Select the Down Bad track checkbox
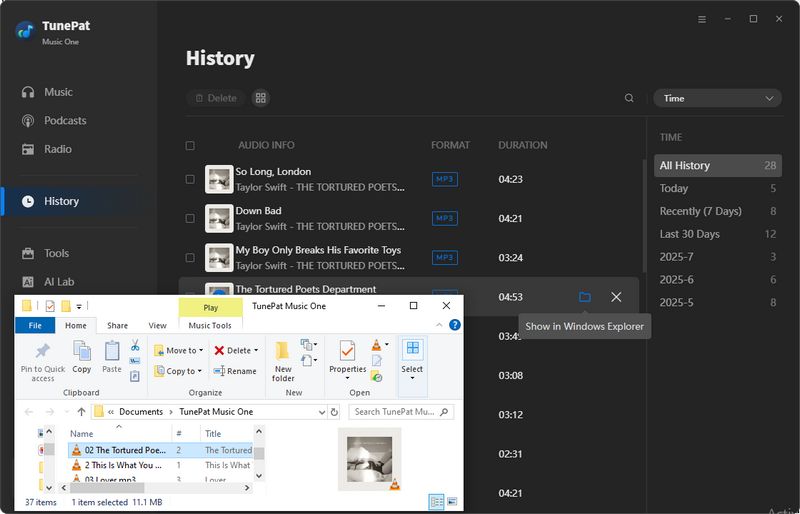The image size is (800, 514). click(190, 218)
